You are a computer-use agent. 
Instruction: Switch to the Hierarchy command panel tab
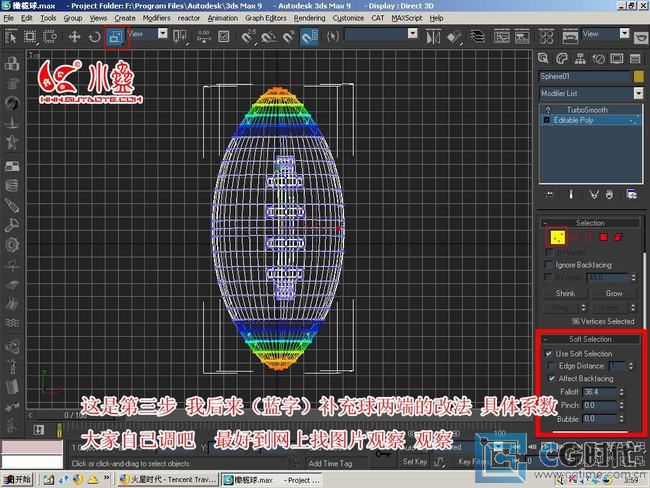pos(580,58)
